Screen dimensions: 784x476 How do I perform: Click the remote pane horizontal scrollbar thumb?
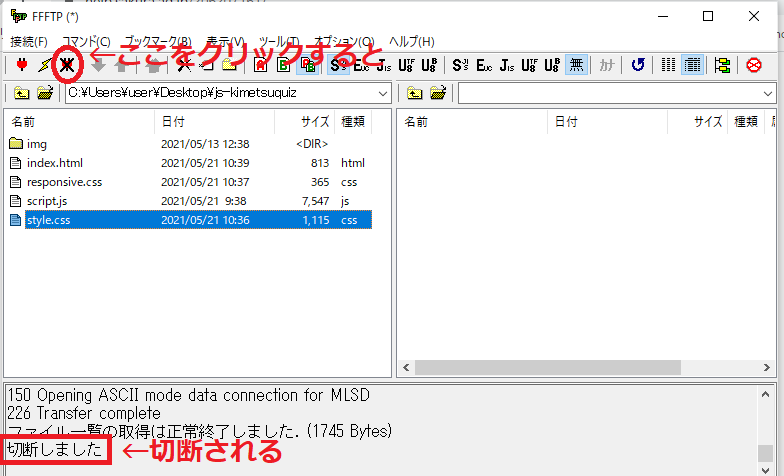click(548, 368)
